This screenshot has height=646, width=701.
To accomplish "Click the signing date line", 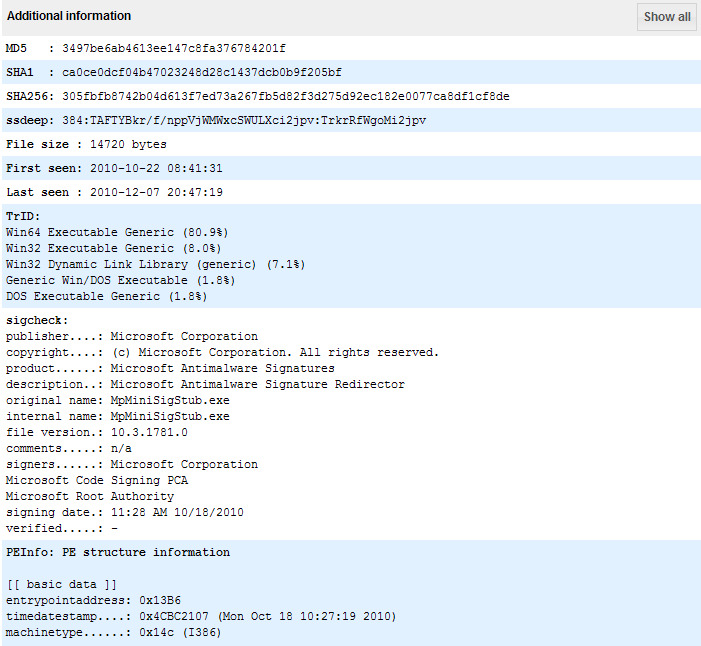I will coord(125,512).
